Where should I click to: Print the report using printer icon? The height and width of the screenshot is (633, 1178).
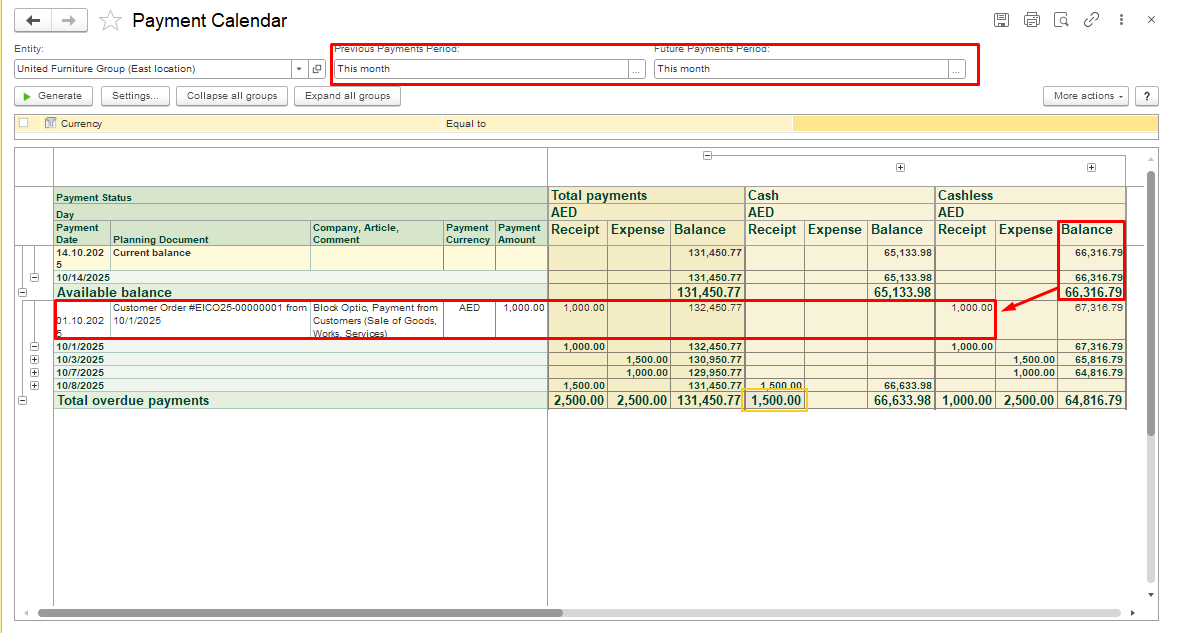[x=1031, y=20]
